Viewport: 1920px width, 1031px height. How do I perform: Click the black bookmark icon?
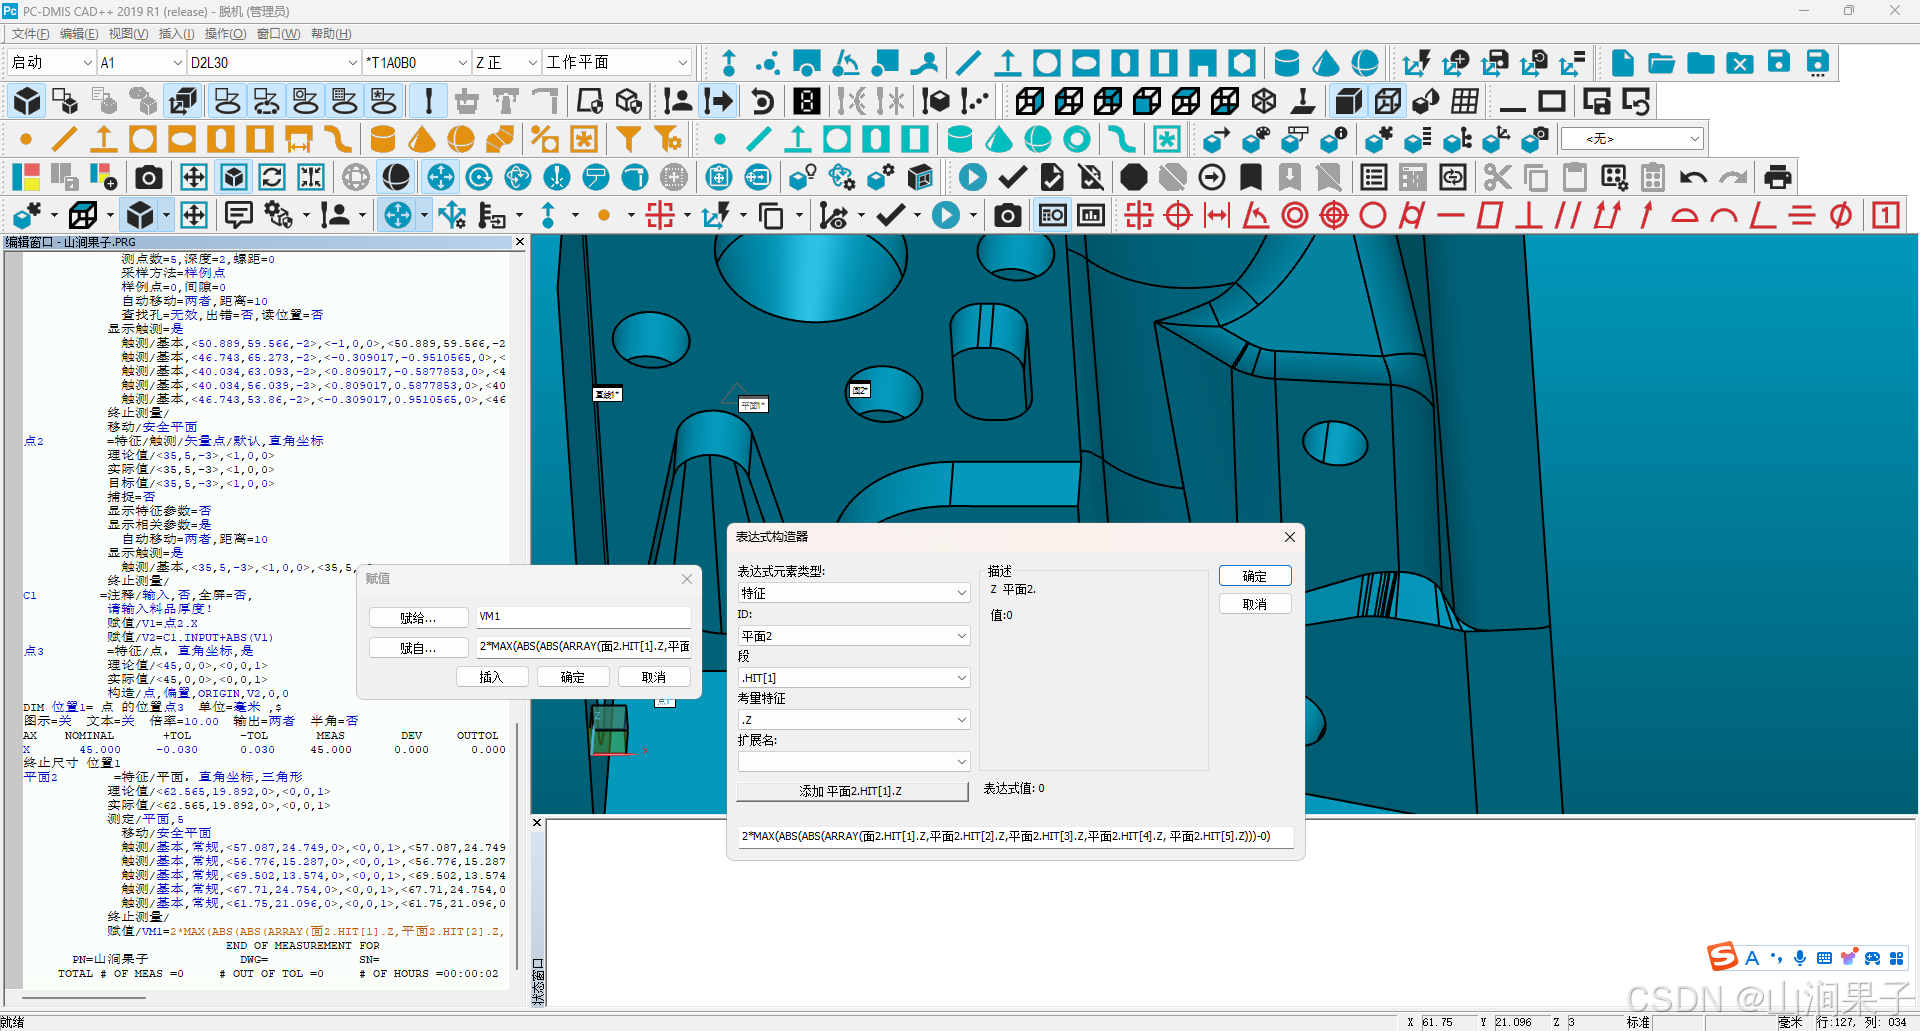click(1251, 177)
